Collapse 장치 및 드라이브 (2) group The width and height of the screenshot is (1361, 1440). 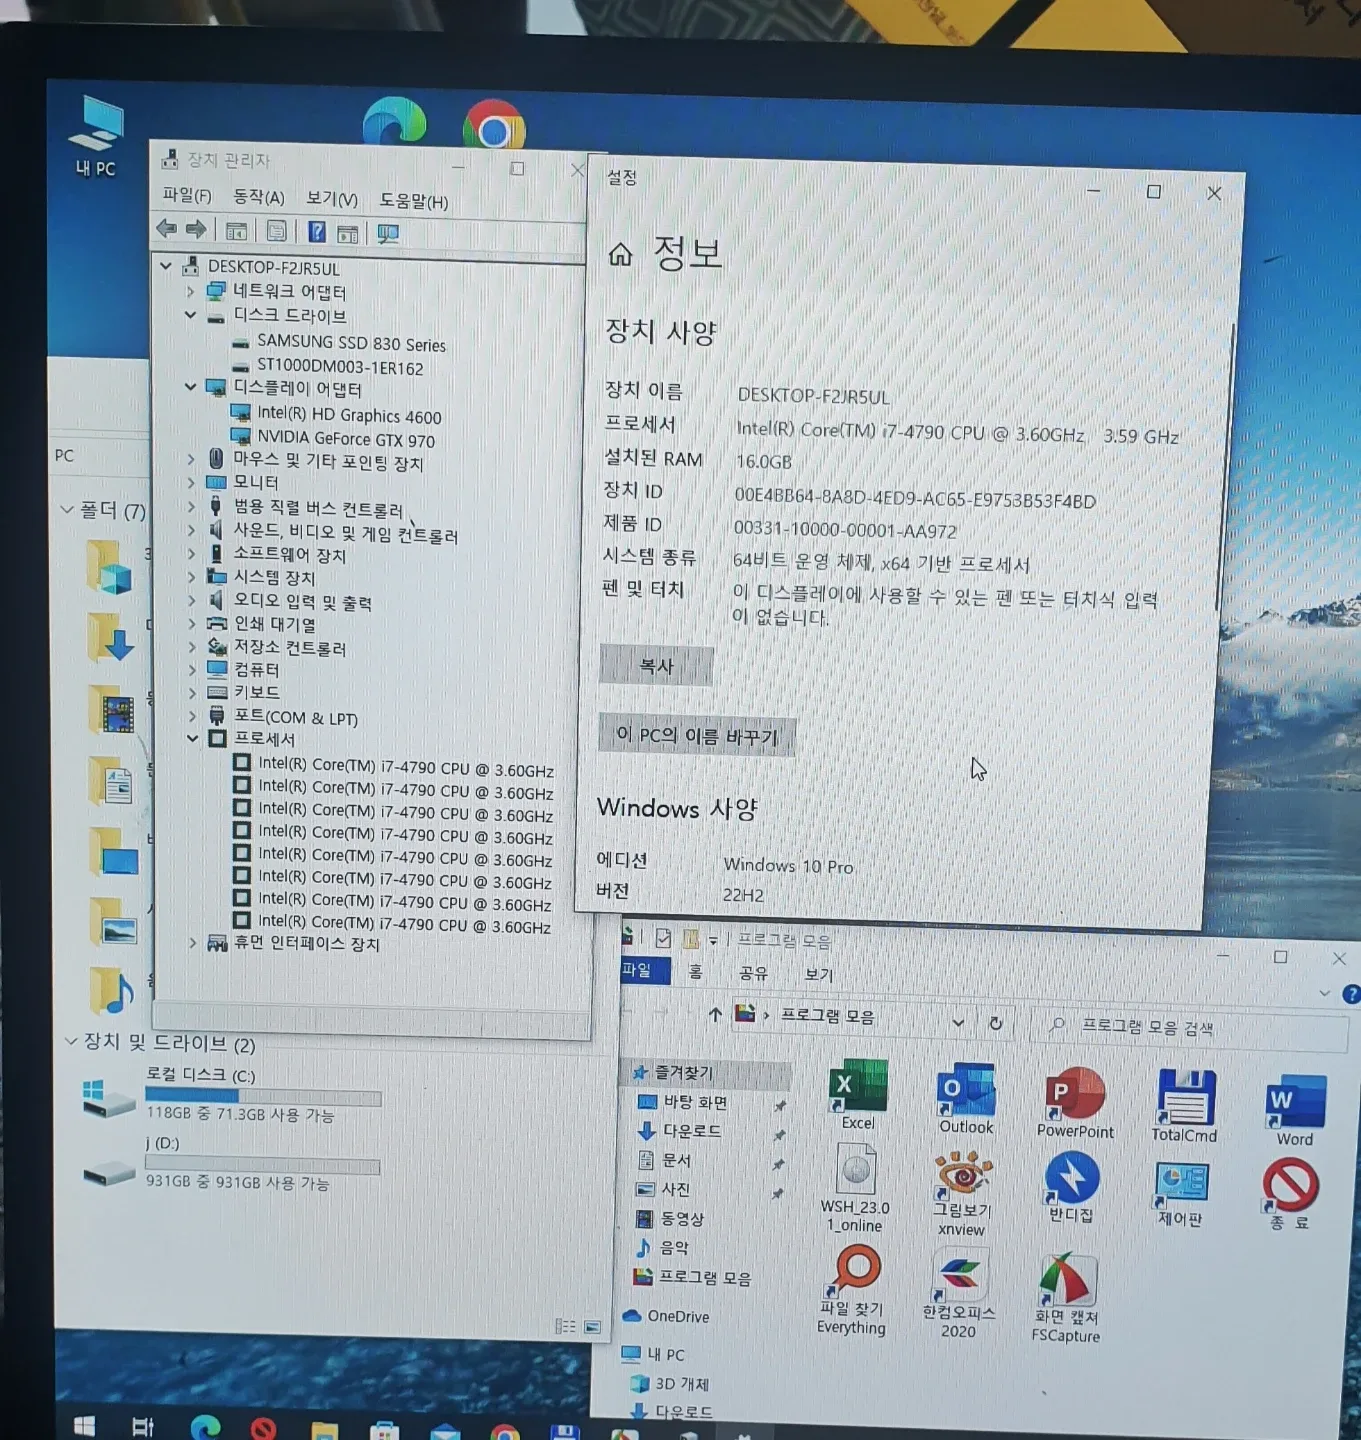click(x=70, y=1041)
